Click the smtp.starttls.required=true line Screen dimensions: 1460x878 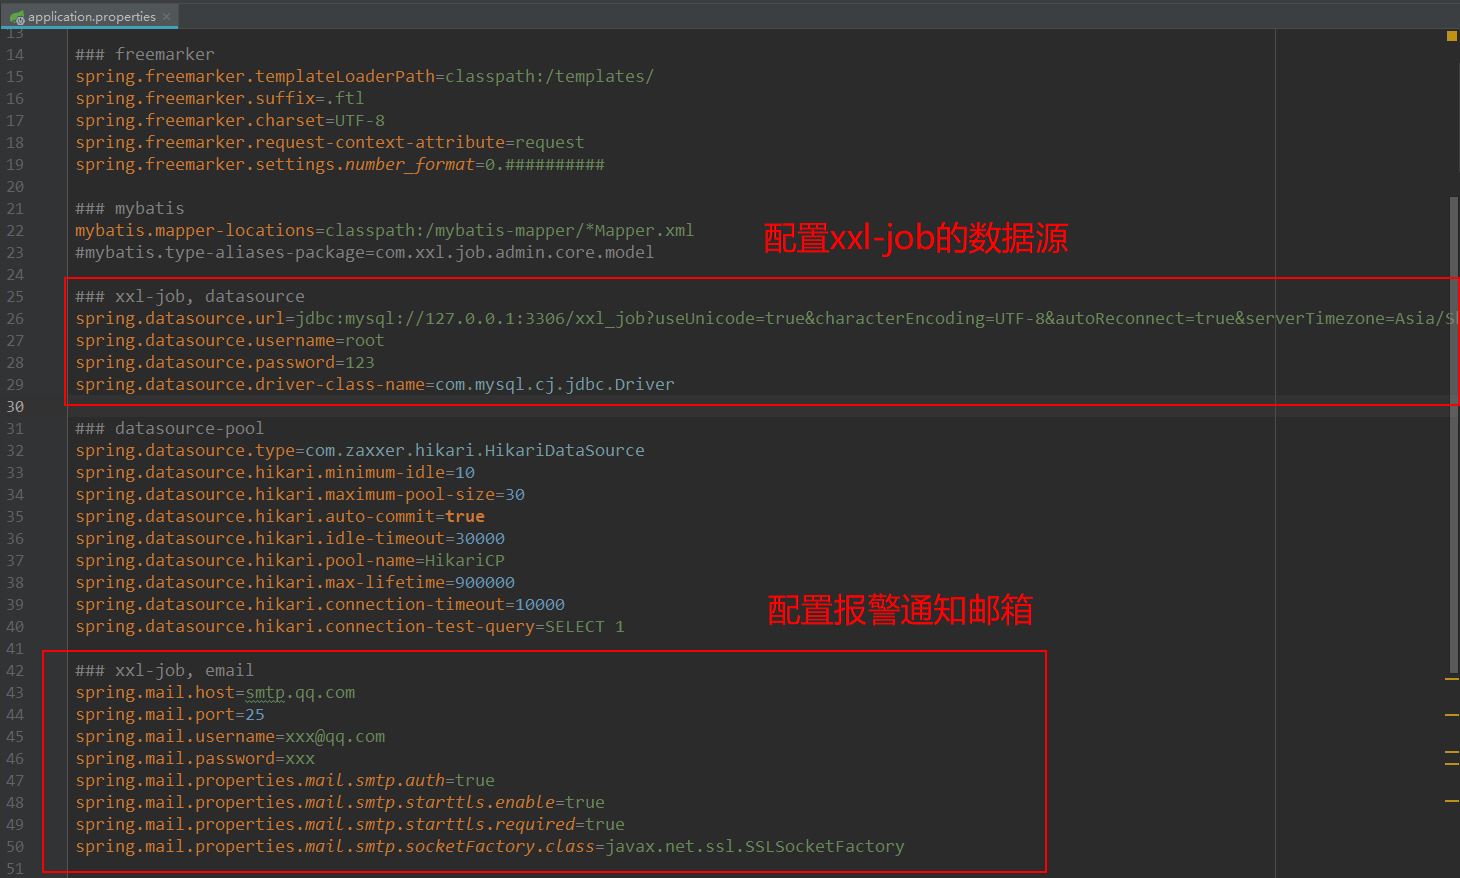pos(350,824)
